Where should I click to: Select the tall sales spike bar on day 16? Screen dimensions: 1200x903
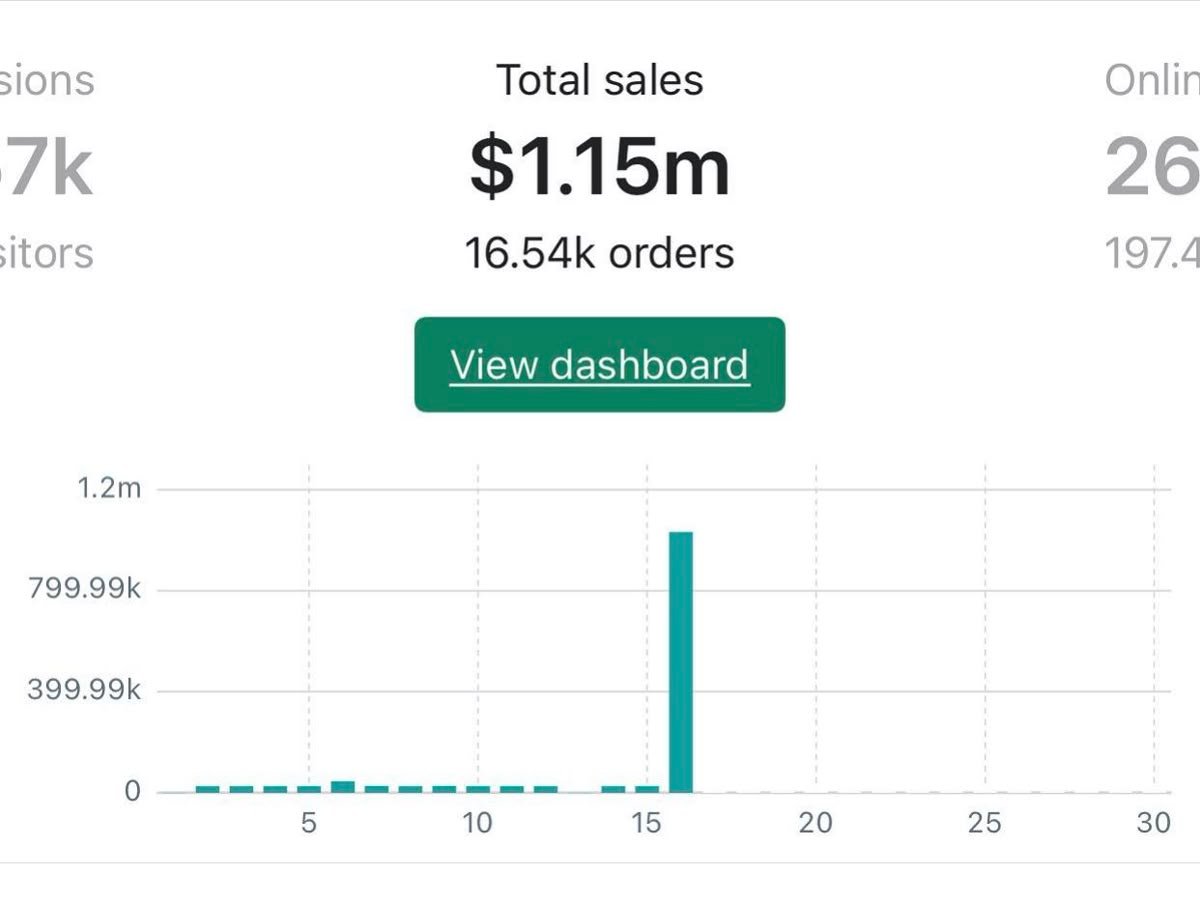(683, 660)
